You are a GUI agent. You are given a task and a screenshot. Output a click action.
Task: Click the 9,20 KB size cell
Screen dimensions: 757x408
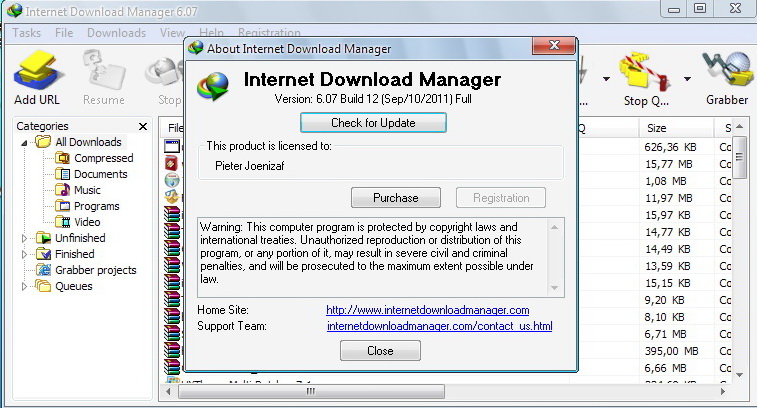(664, 300)
